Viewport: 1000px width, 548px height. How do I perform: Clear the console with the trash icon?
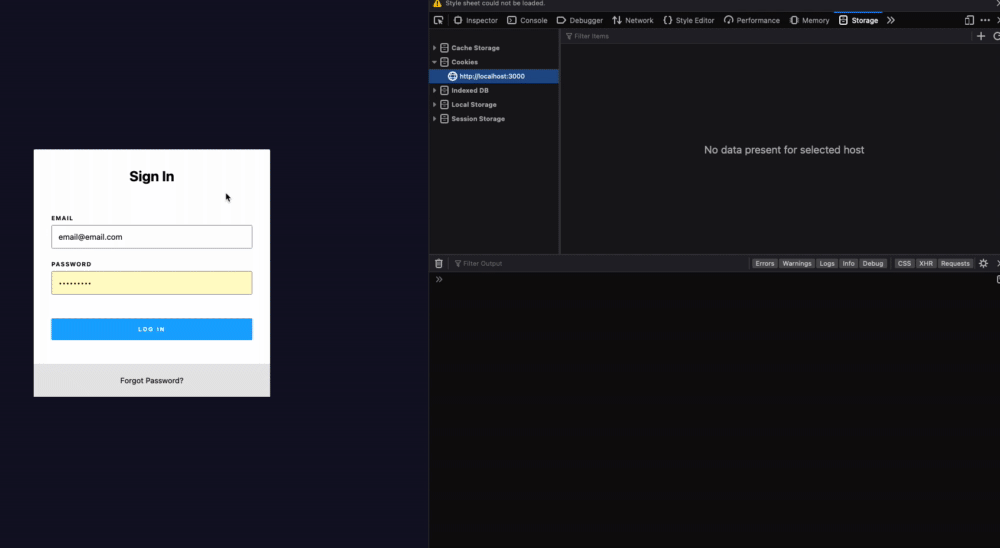point(439,263)
